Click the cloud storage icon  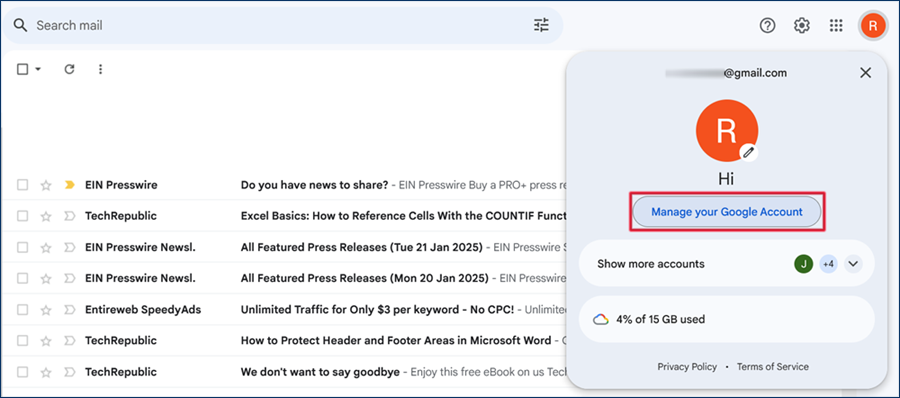coord(600,319)
